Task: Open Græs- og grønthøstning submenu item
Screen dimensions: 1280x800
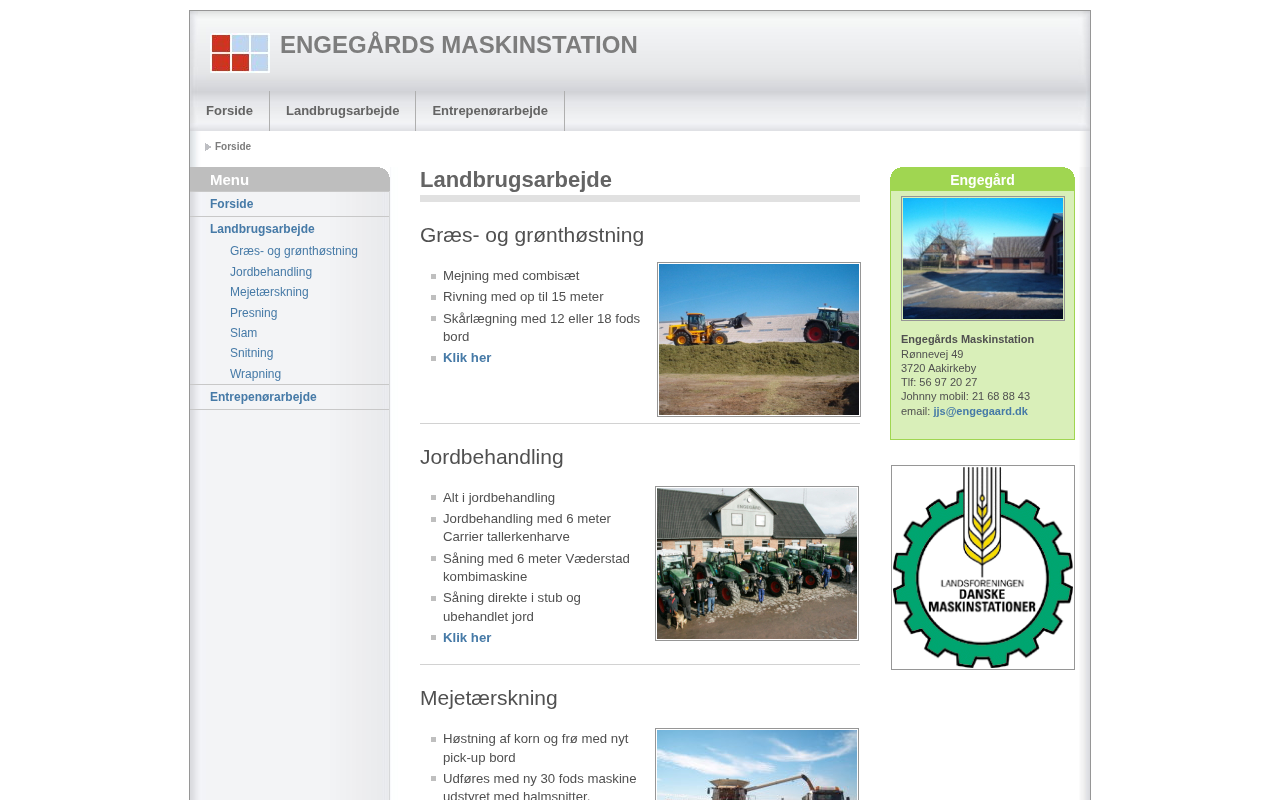Action: (294, 251)
